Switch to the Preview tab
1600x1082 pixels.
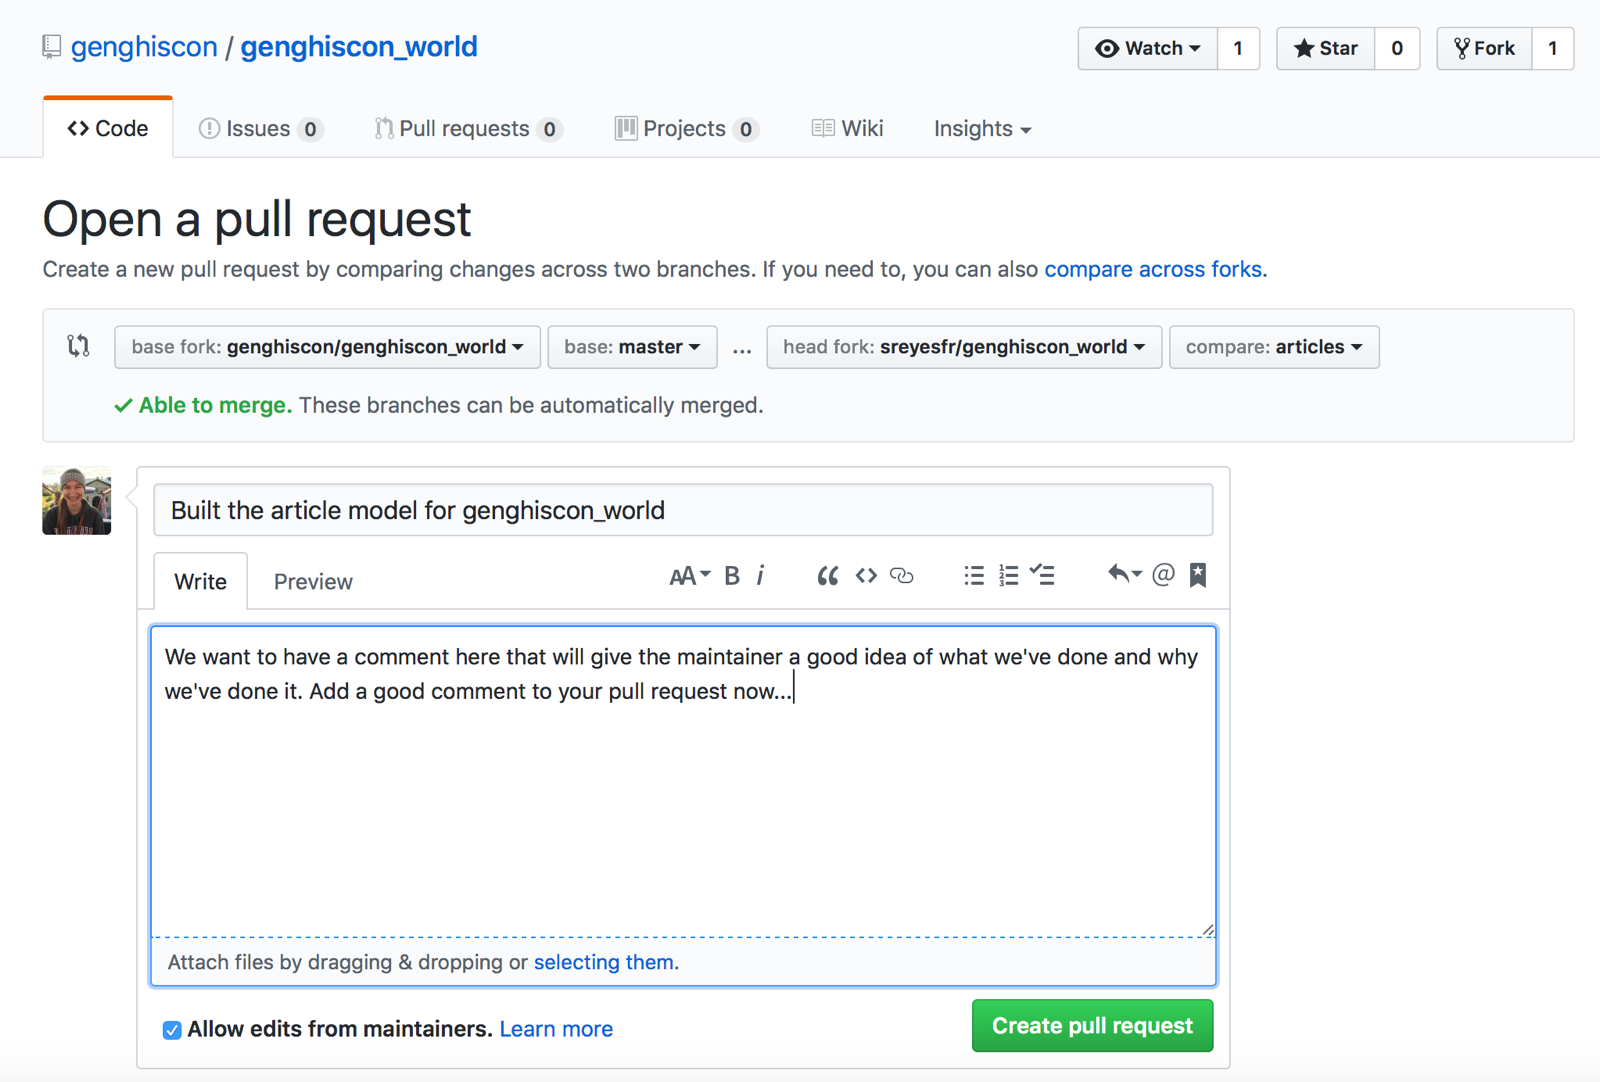coord(313,582)
